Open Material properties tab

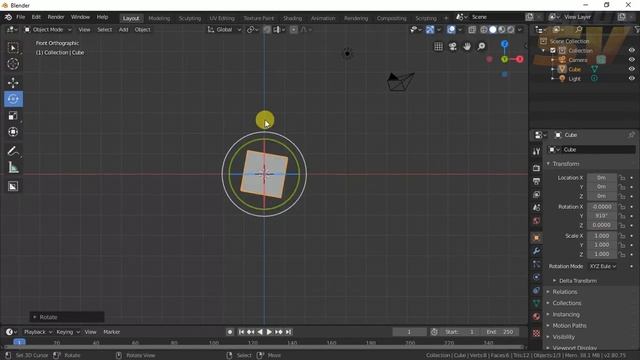tap(536, 316)
